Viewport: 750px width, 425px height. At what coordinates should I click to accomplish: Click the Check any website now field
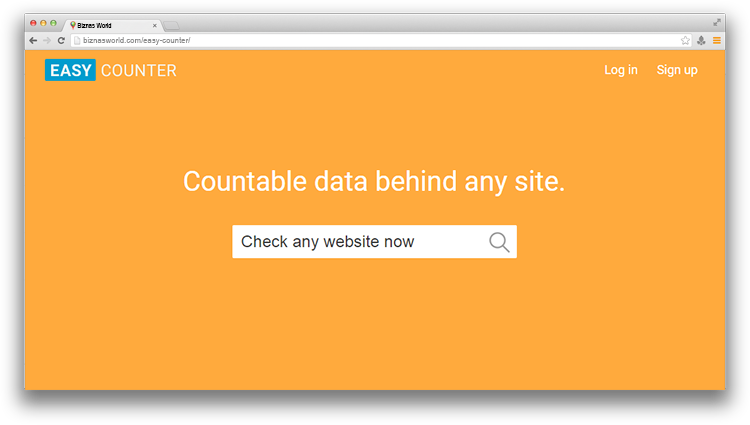pos(375,242)
